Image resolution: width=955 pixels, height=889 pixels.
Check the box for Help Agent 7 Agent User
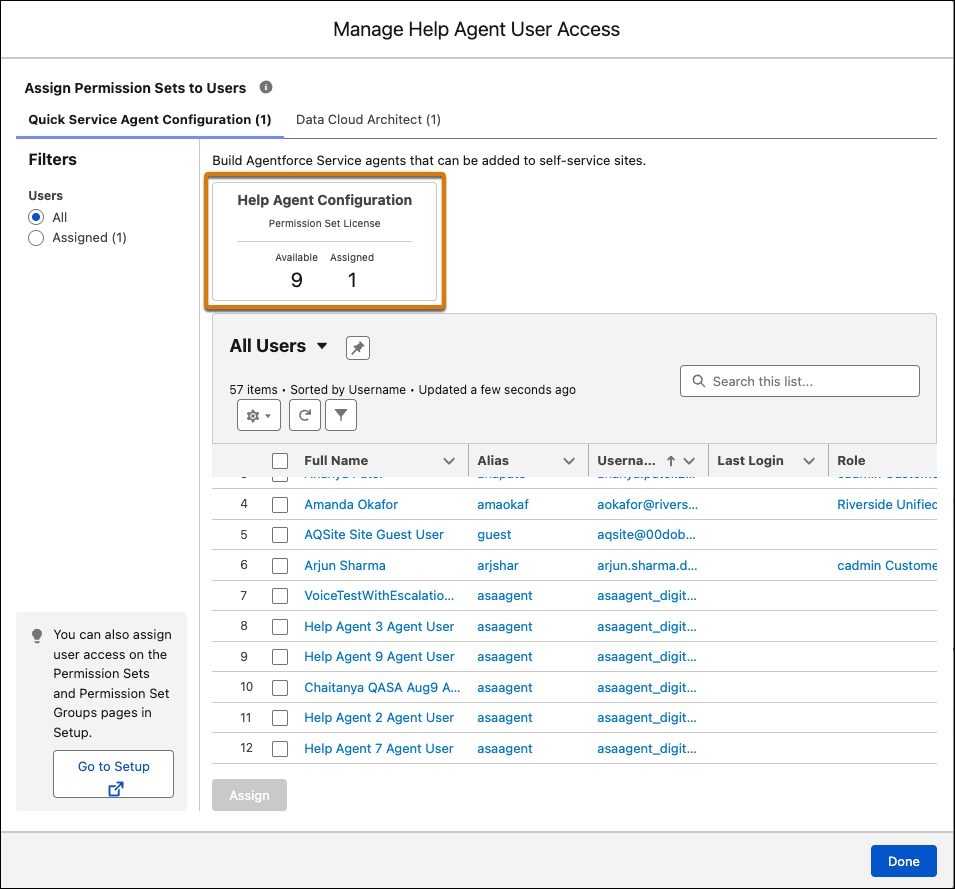tap(280, 748)
